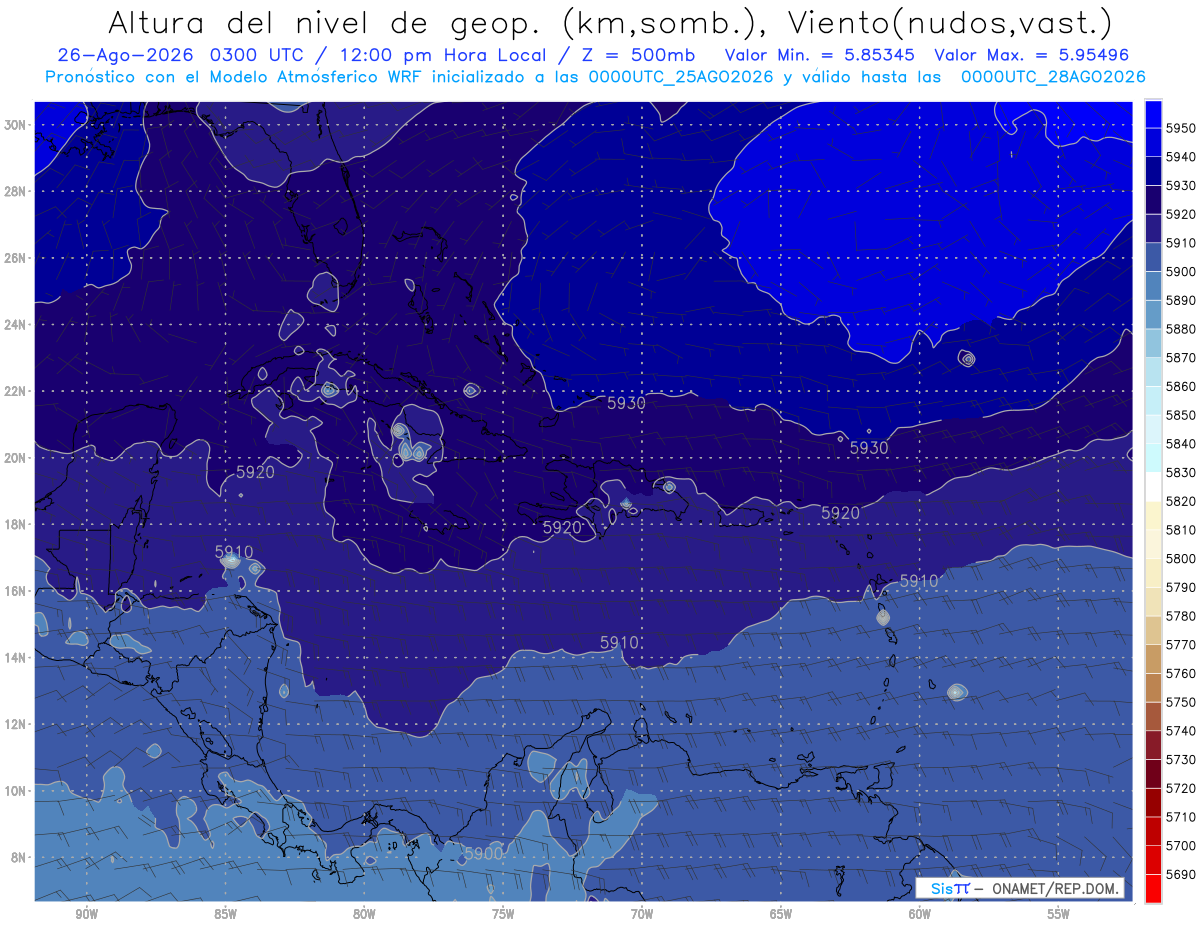Click the colorbar value label 5800
Image resolution: width=1200 pixels, height=927 pixels.
(1180, 558)
